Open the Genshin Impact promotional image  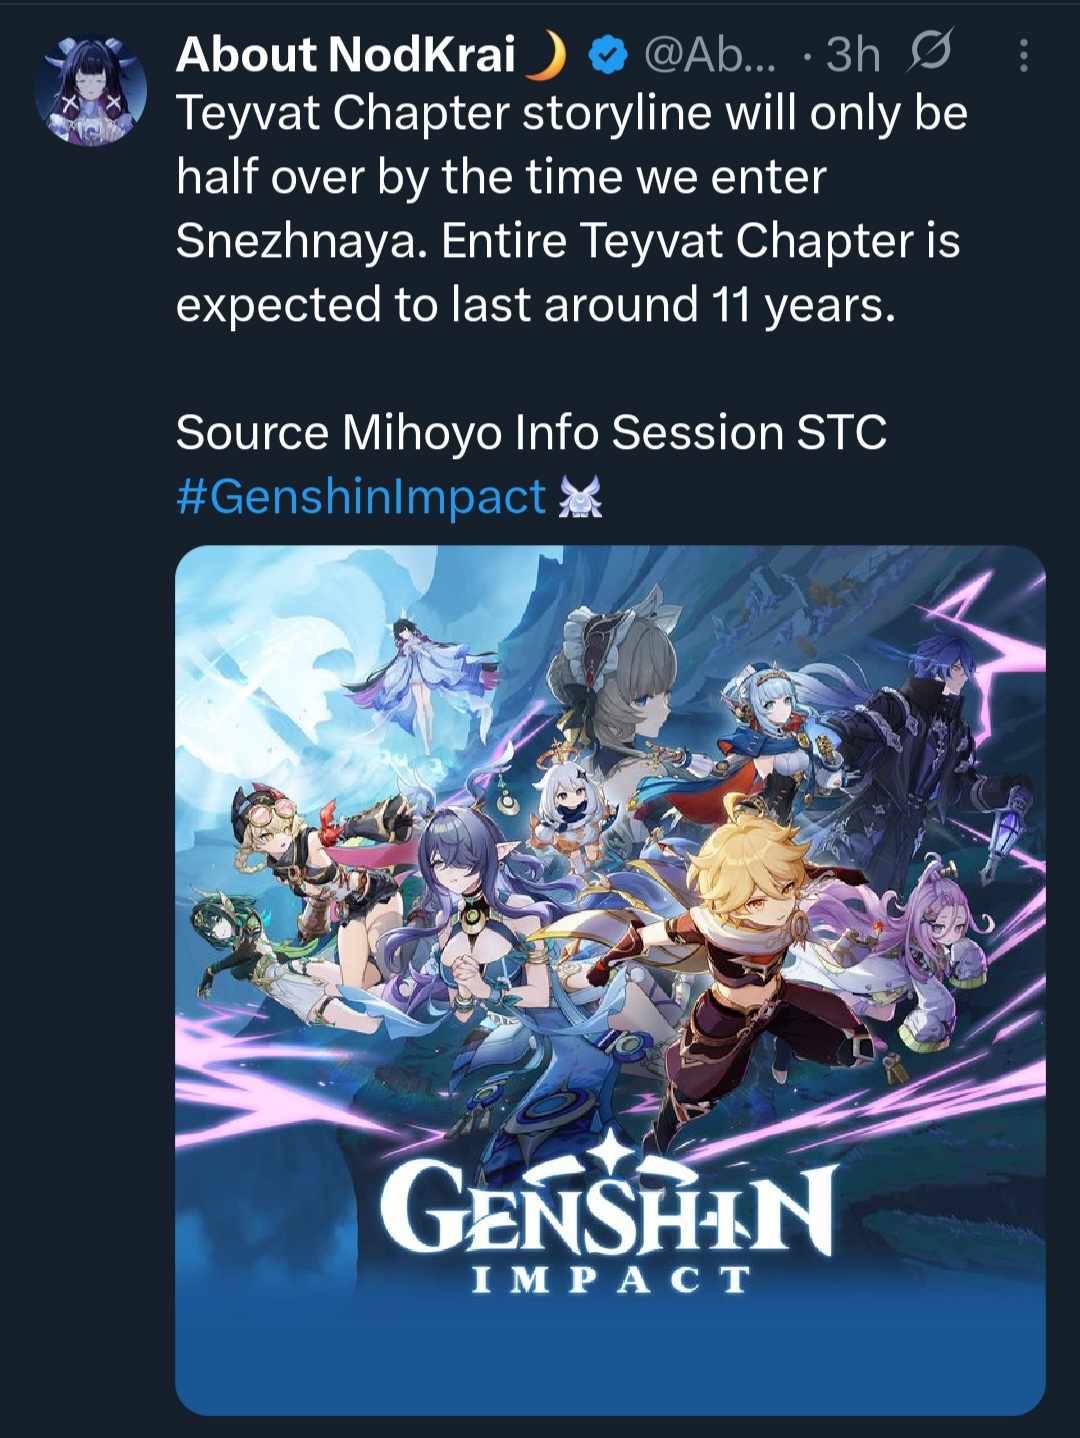pos(610,980)
